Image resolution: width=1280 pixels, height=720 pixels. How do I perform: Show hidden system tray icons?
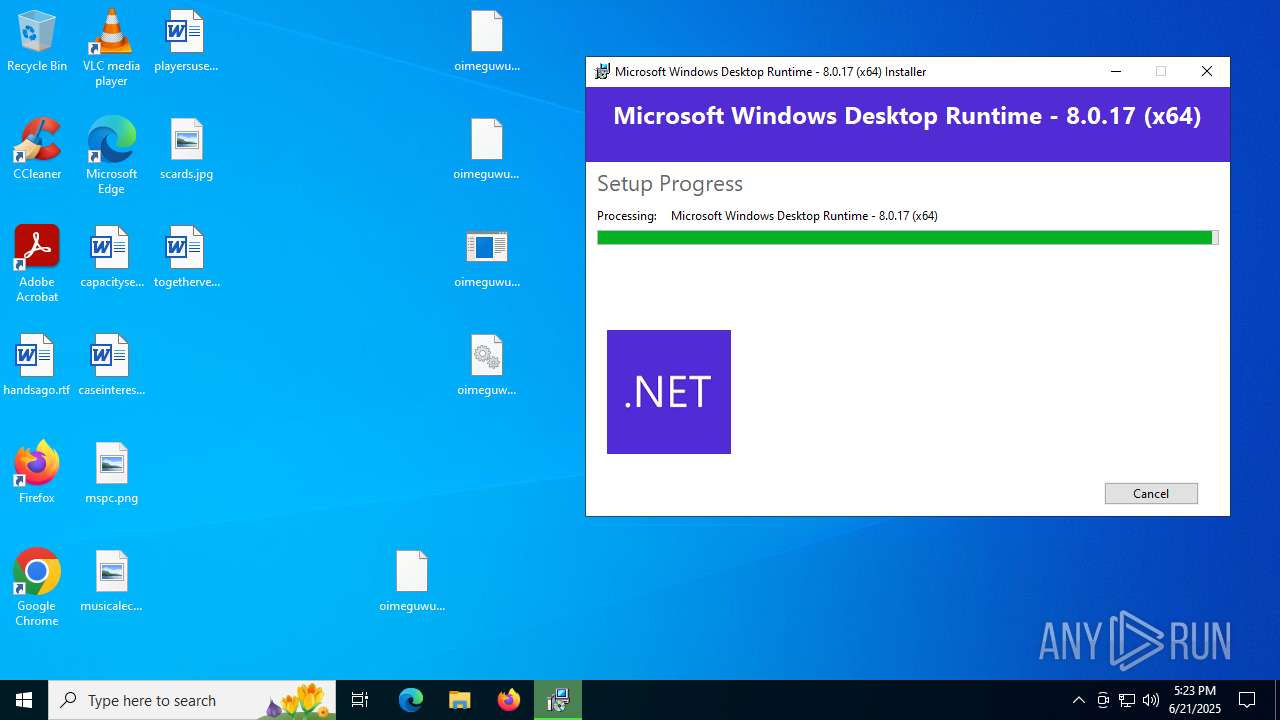(1078, 700)
